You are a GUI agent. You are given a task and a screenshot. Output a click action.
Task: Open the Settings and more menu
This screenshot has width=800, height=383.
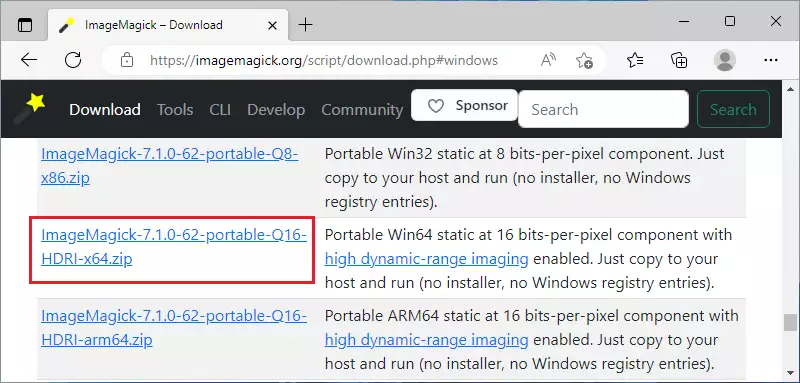point(770,60)
